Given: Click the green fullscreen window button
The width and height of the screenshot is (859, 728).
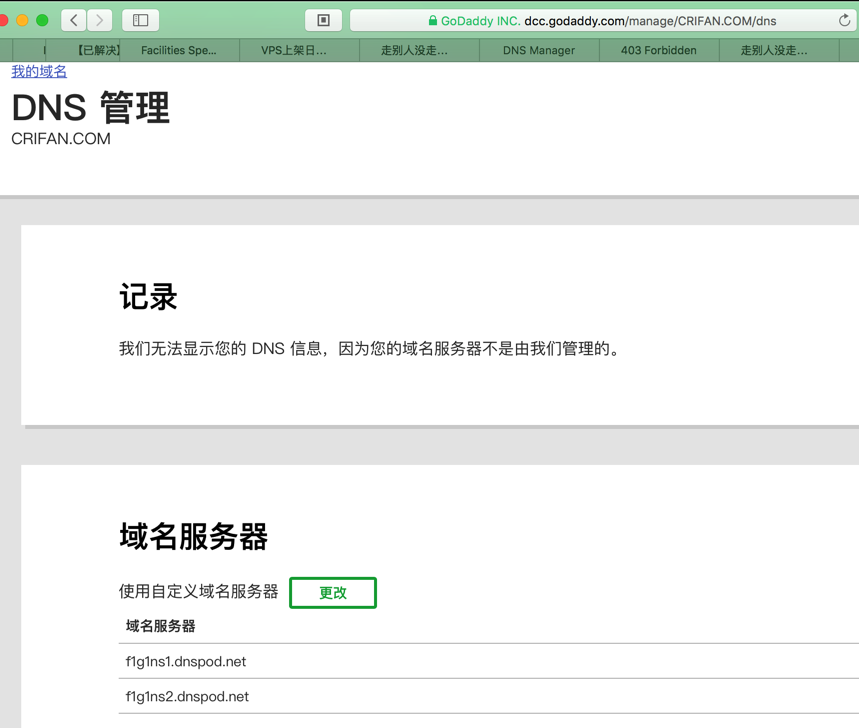Looking at the screenshot, I should coord(42,20).
